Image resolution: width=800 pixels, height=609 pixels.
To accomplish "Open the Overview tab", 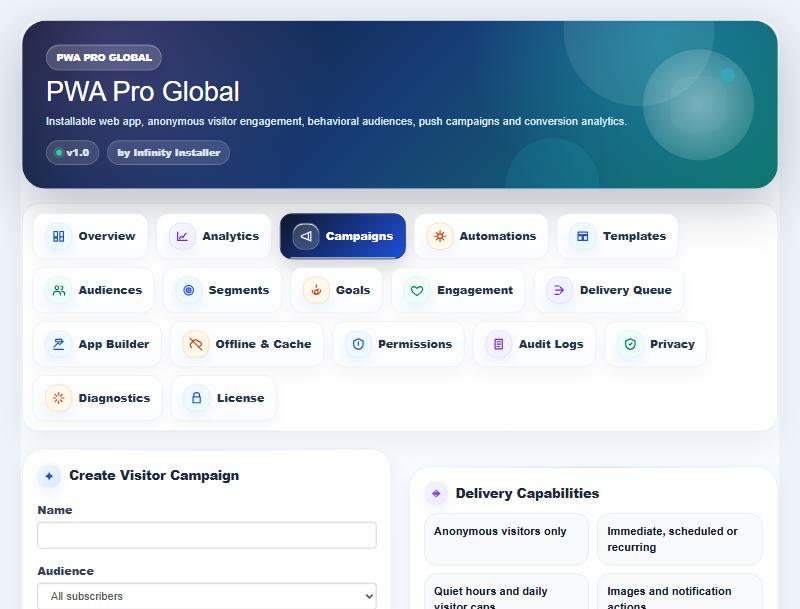I will pyautogui.click(x=90, y=236).
